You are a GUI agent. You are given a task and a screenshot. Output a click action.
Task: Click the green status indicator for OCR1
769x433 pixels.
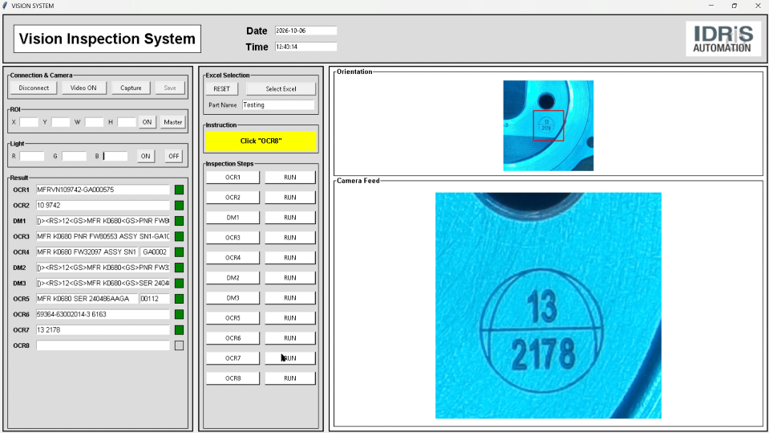[179, 190]
